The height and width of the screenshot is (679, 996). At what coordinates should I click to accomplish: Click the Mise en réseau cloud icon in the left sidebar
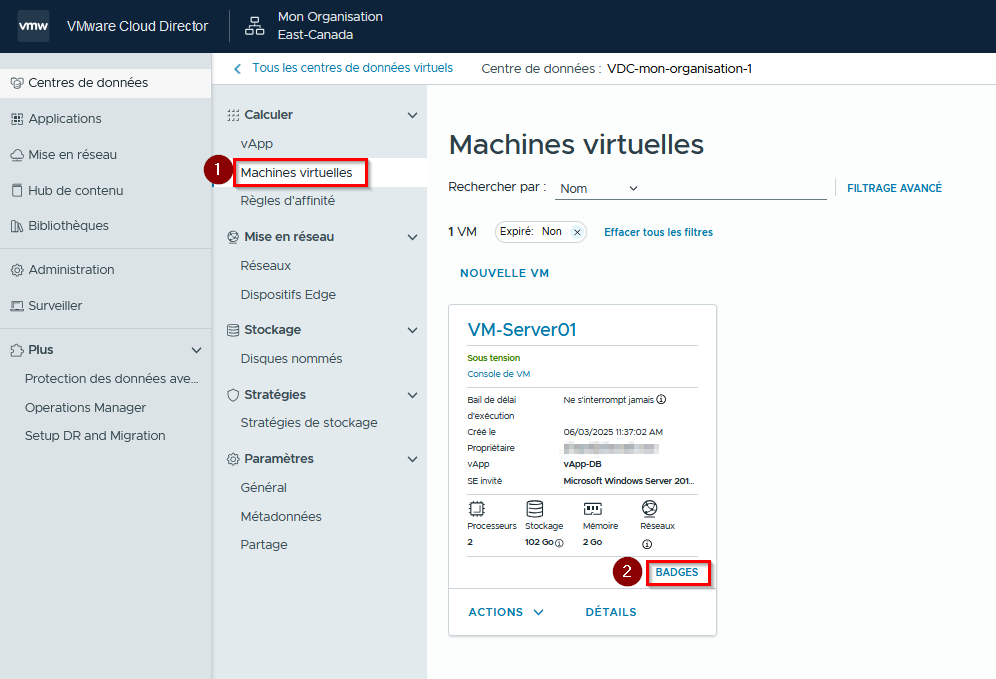17,155
